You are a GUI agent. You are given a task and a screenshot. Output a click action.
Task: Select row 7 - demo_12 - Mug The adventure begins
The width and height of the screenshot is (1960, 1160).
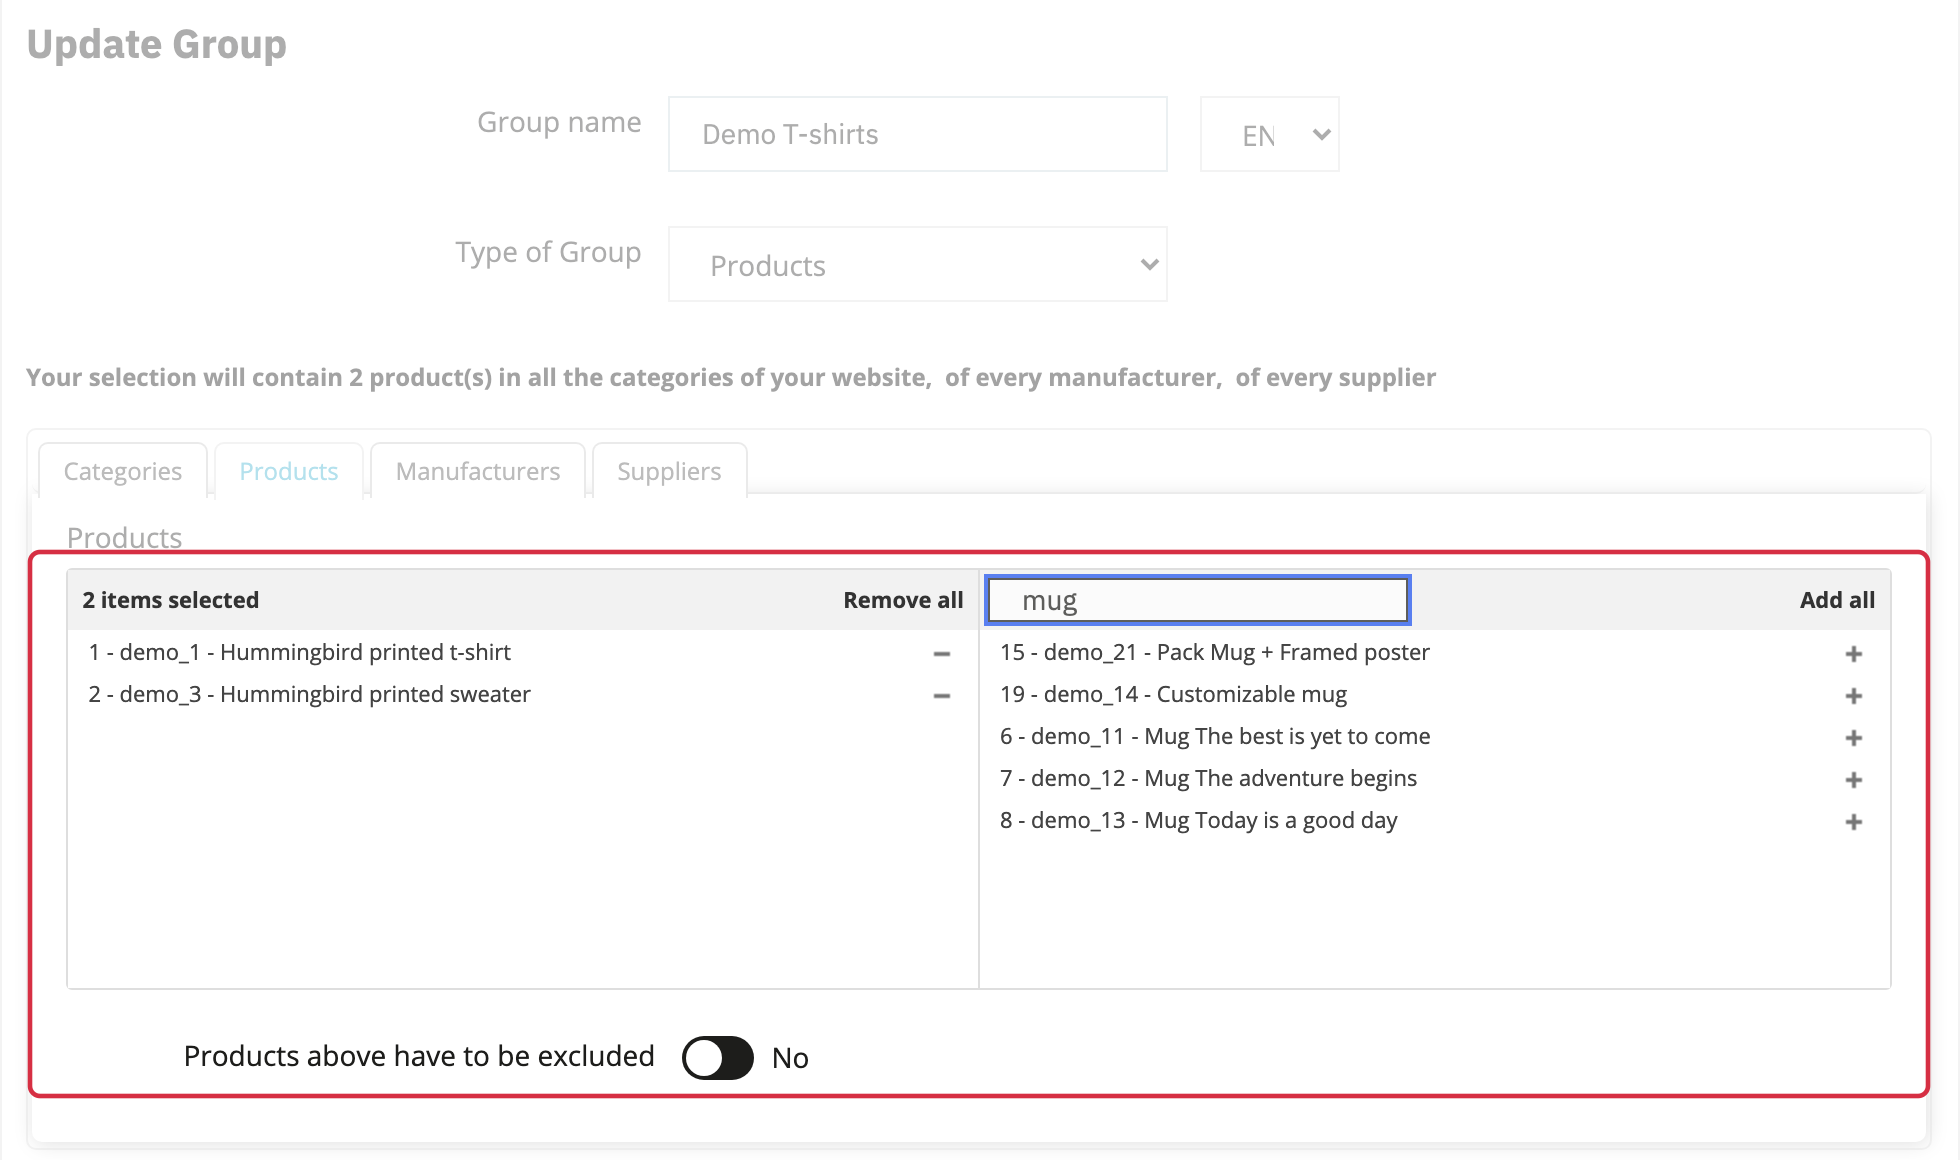[1435, 778]
